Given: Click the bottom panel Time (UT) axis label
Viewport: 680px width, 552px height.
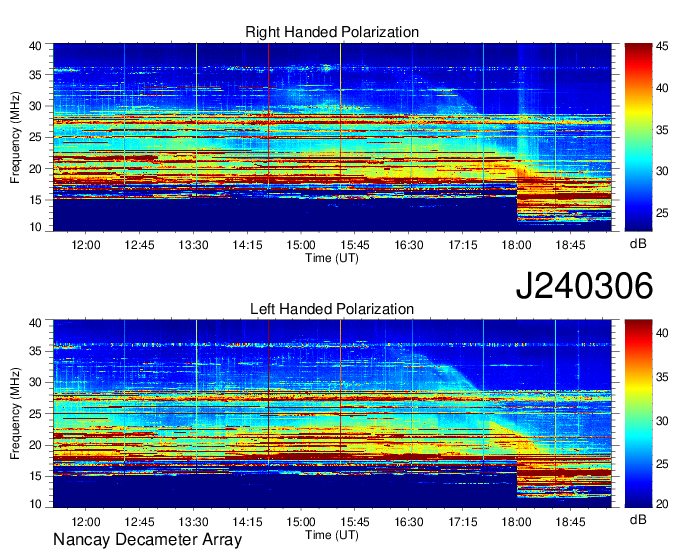Looking at the screenshot, I should [x=332, y=535].
